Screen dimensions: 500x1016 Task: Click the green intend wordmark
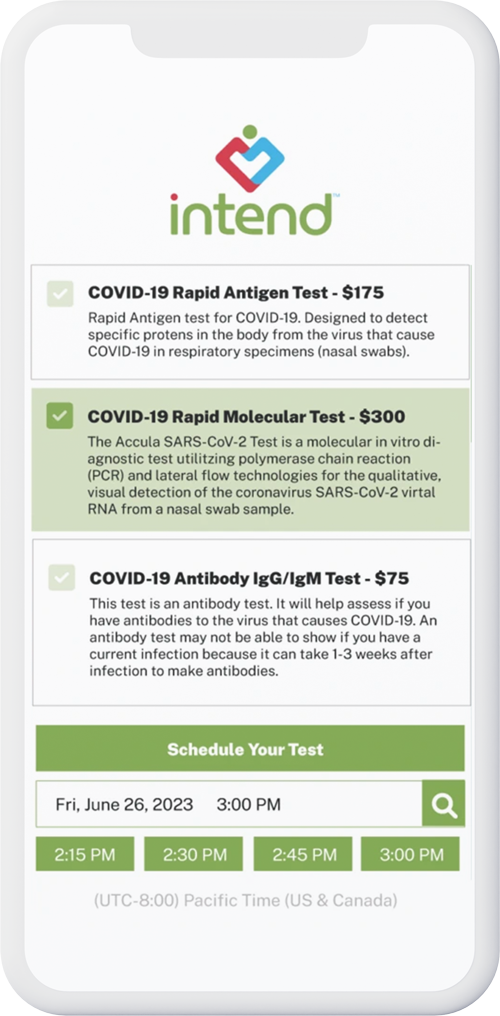point(251,214)
